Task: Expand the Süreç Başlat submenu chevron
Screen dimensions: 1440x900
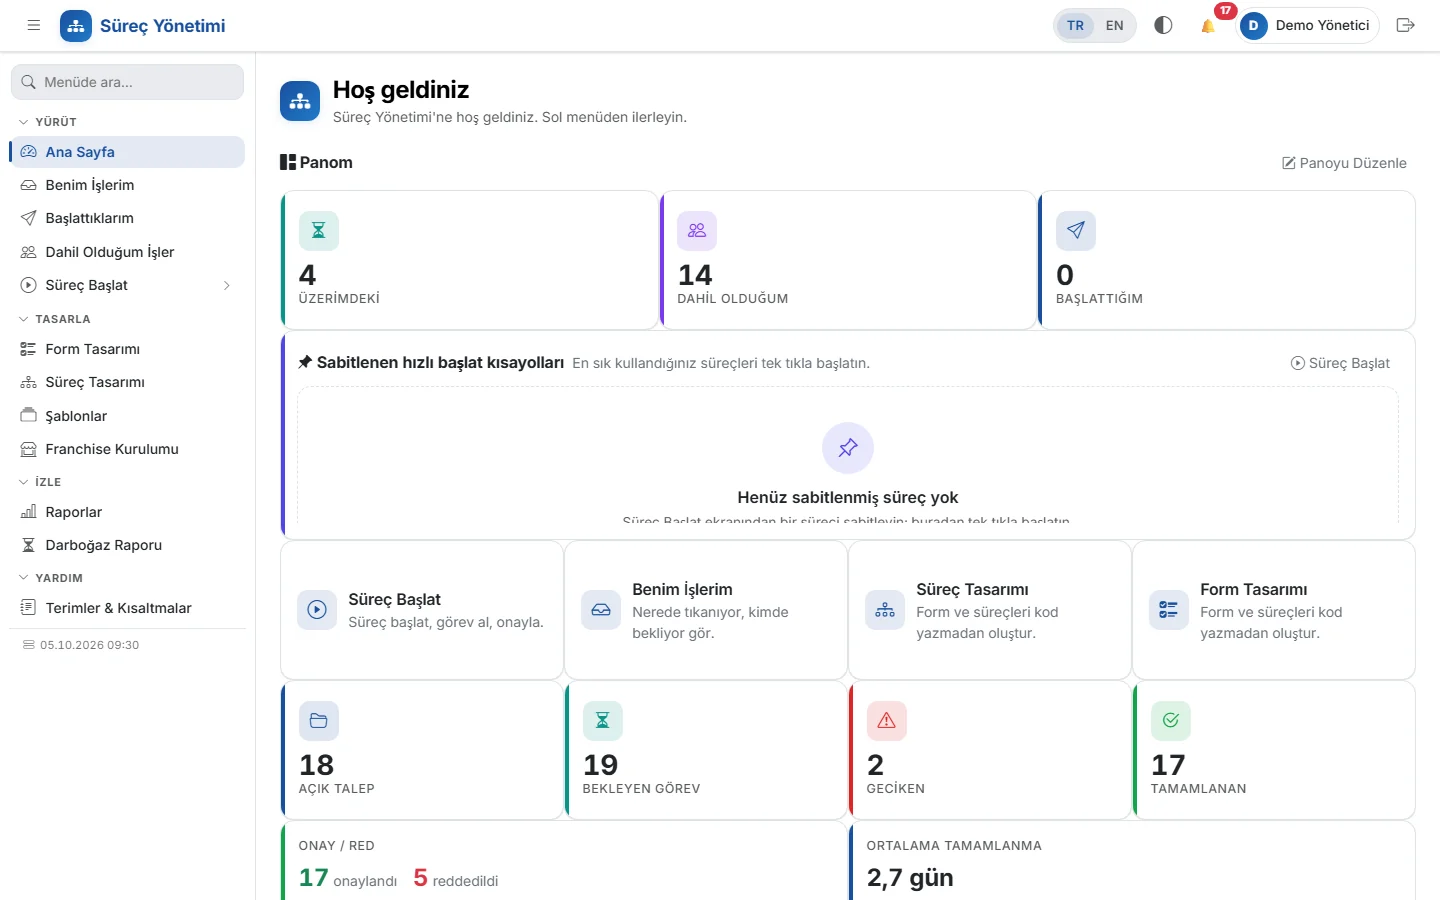Action: tap(227, 285)
